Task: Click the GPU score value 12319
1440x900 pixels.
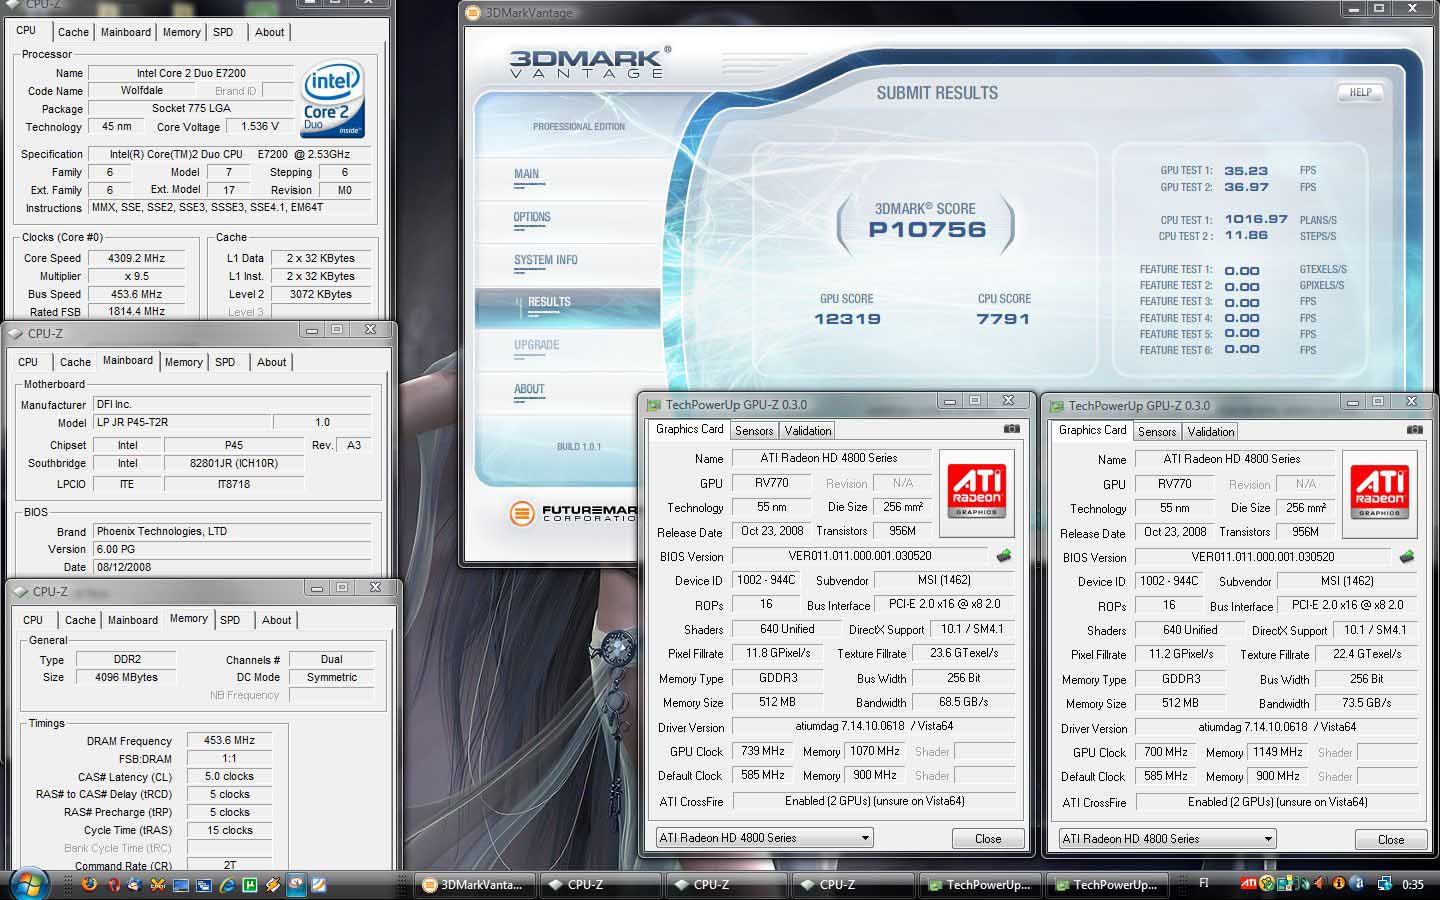Action: pos(848,319)
